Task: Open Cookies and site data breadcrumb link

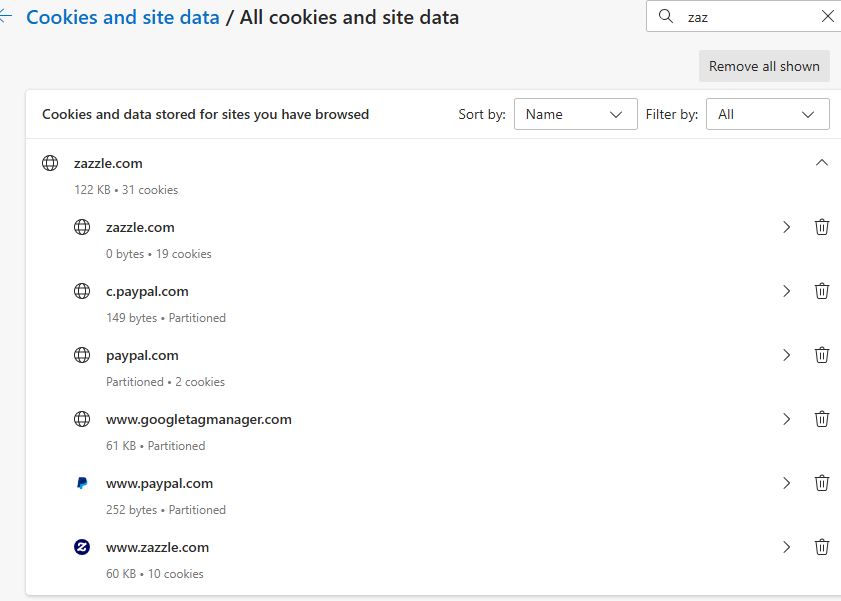Action: point(123,17)
